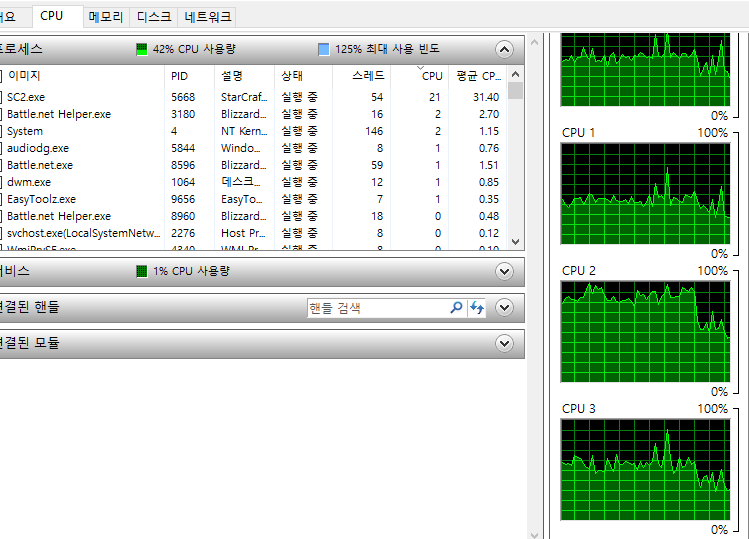The height and width of the screenshot is (539, 749).
Task: Click blue 125% maximum frequency indicator
Action: tap(323, 49)
